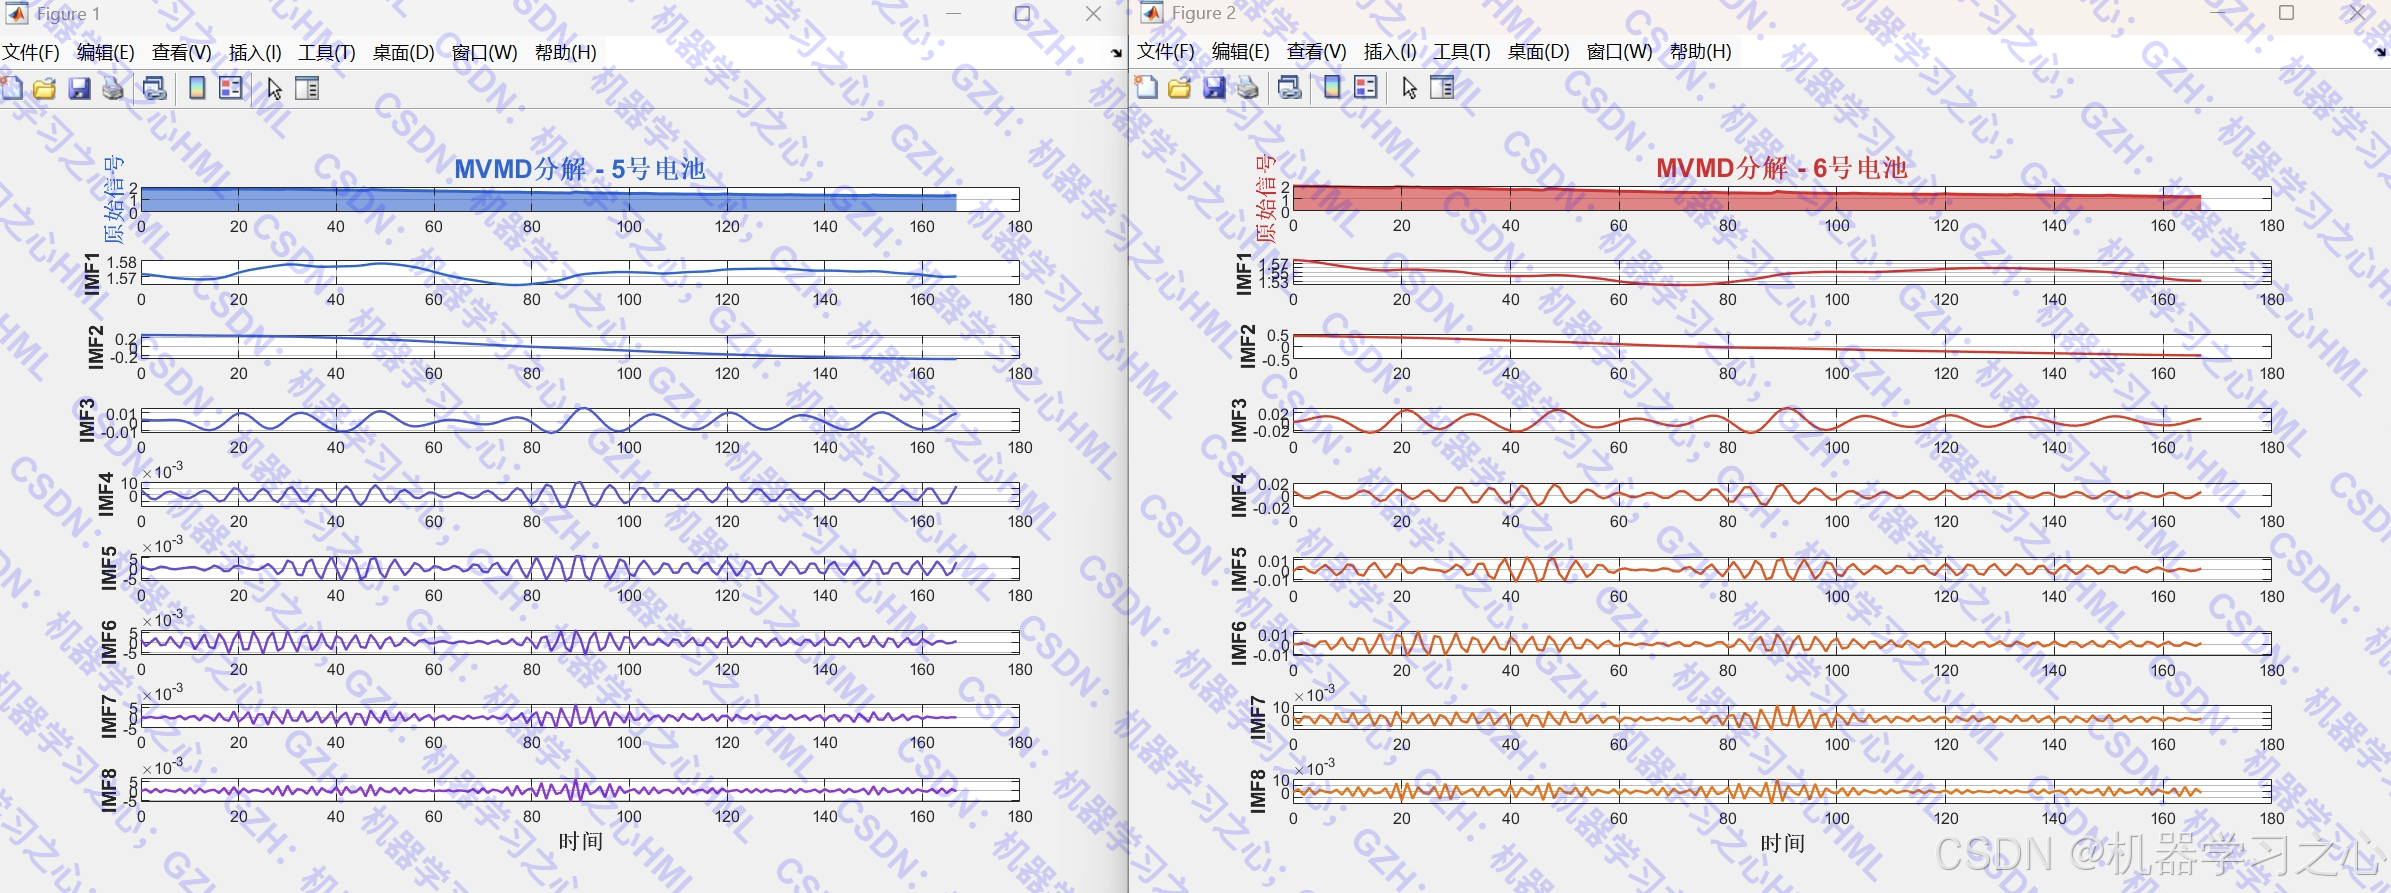This screenshot has height=893, width=2391.
Task: Open 文件(F) menu in Figure 1
Action: pos(31,52)
